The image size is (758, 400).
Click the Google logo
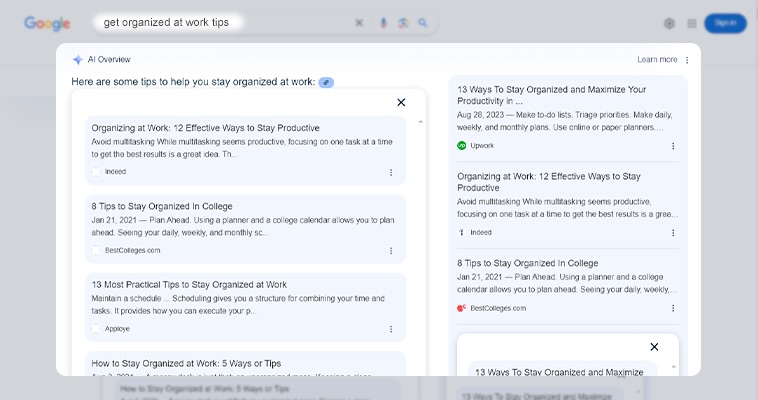[47, 23]
